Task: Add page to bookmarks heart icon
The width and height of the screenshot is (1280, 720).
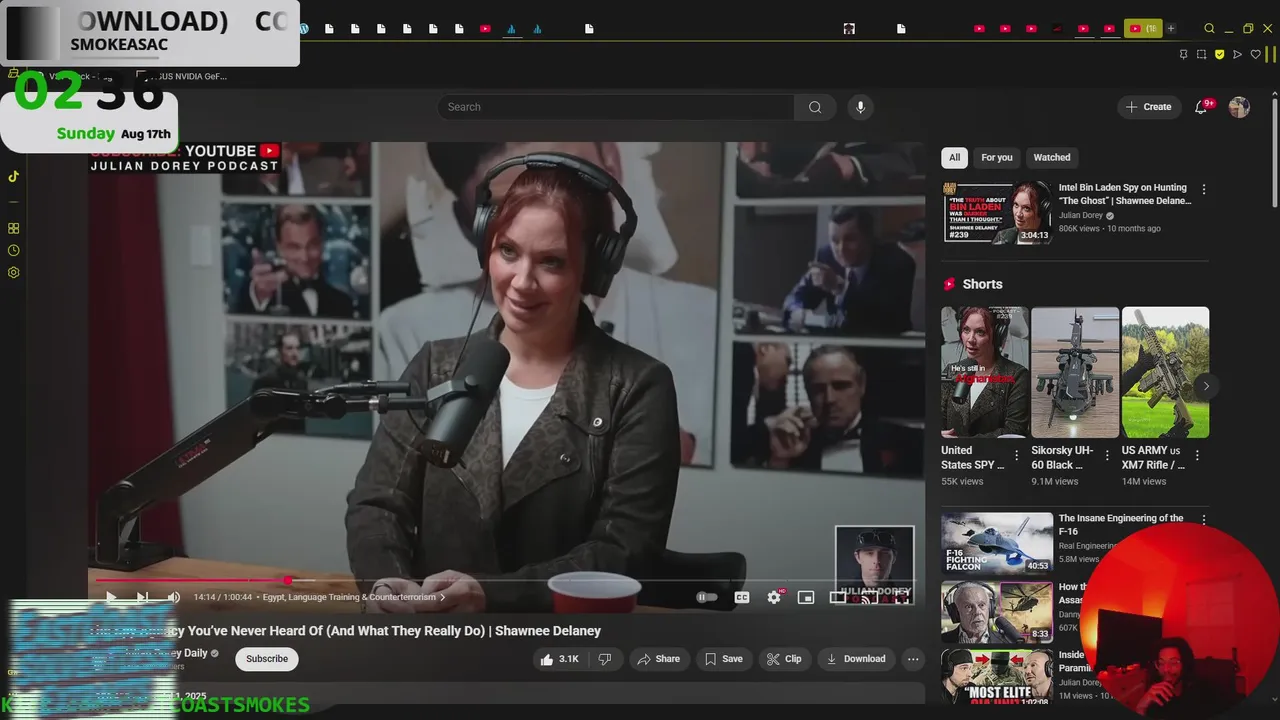Action: tap(1256, 54)
